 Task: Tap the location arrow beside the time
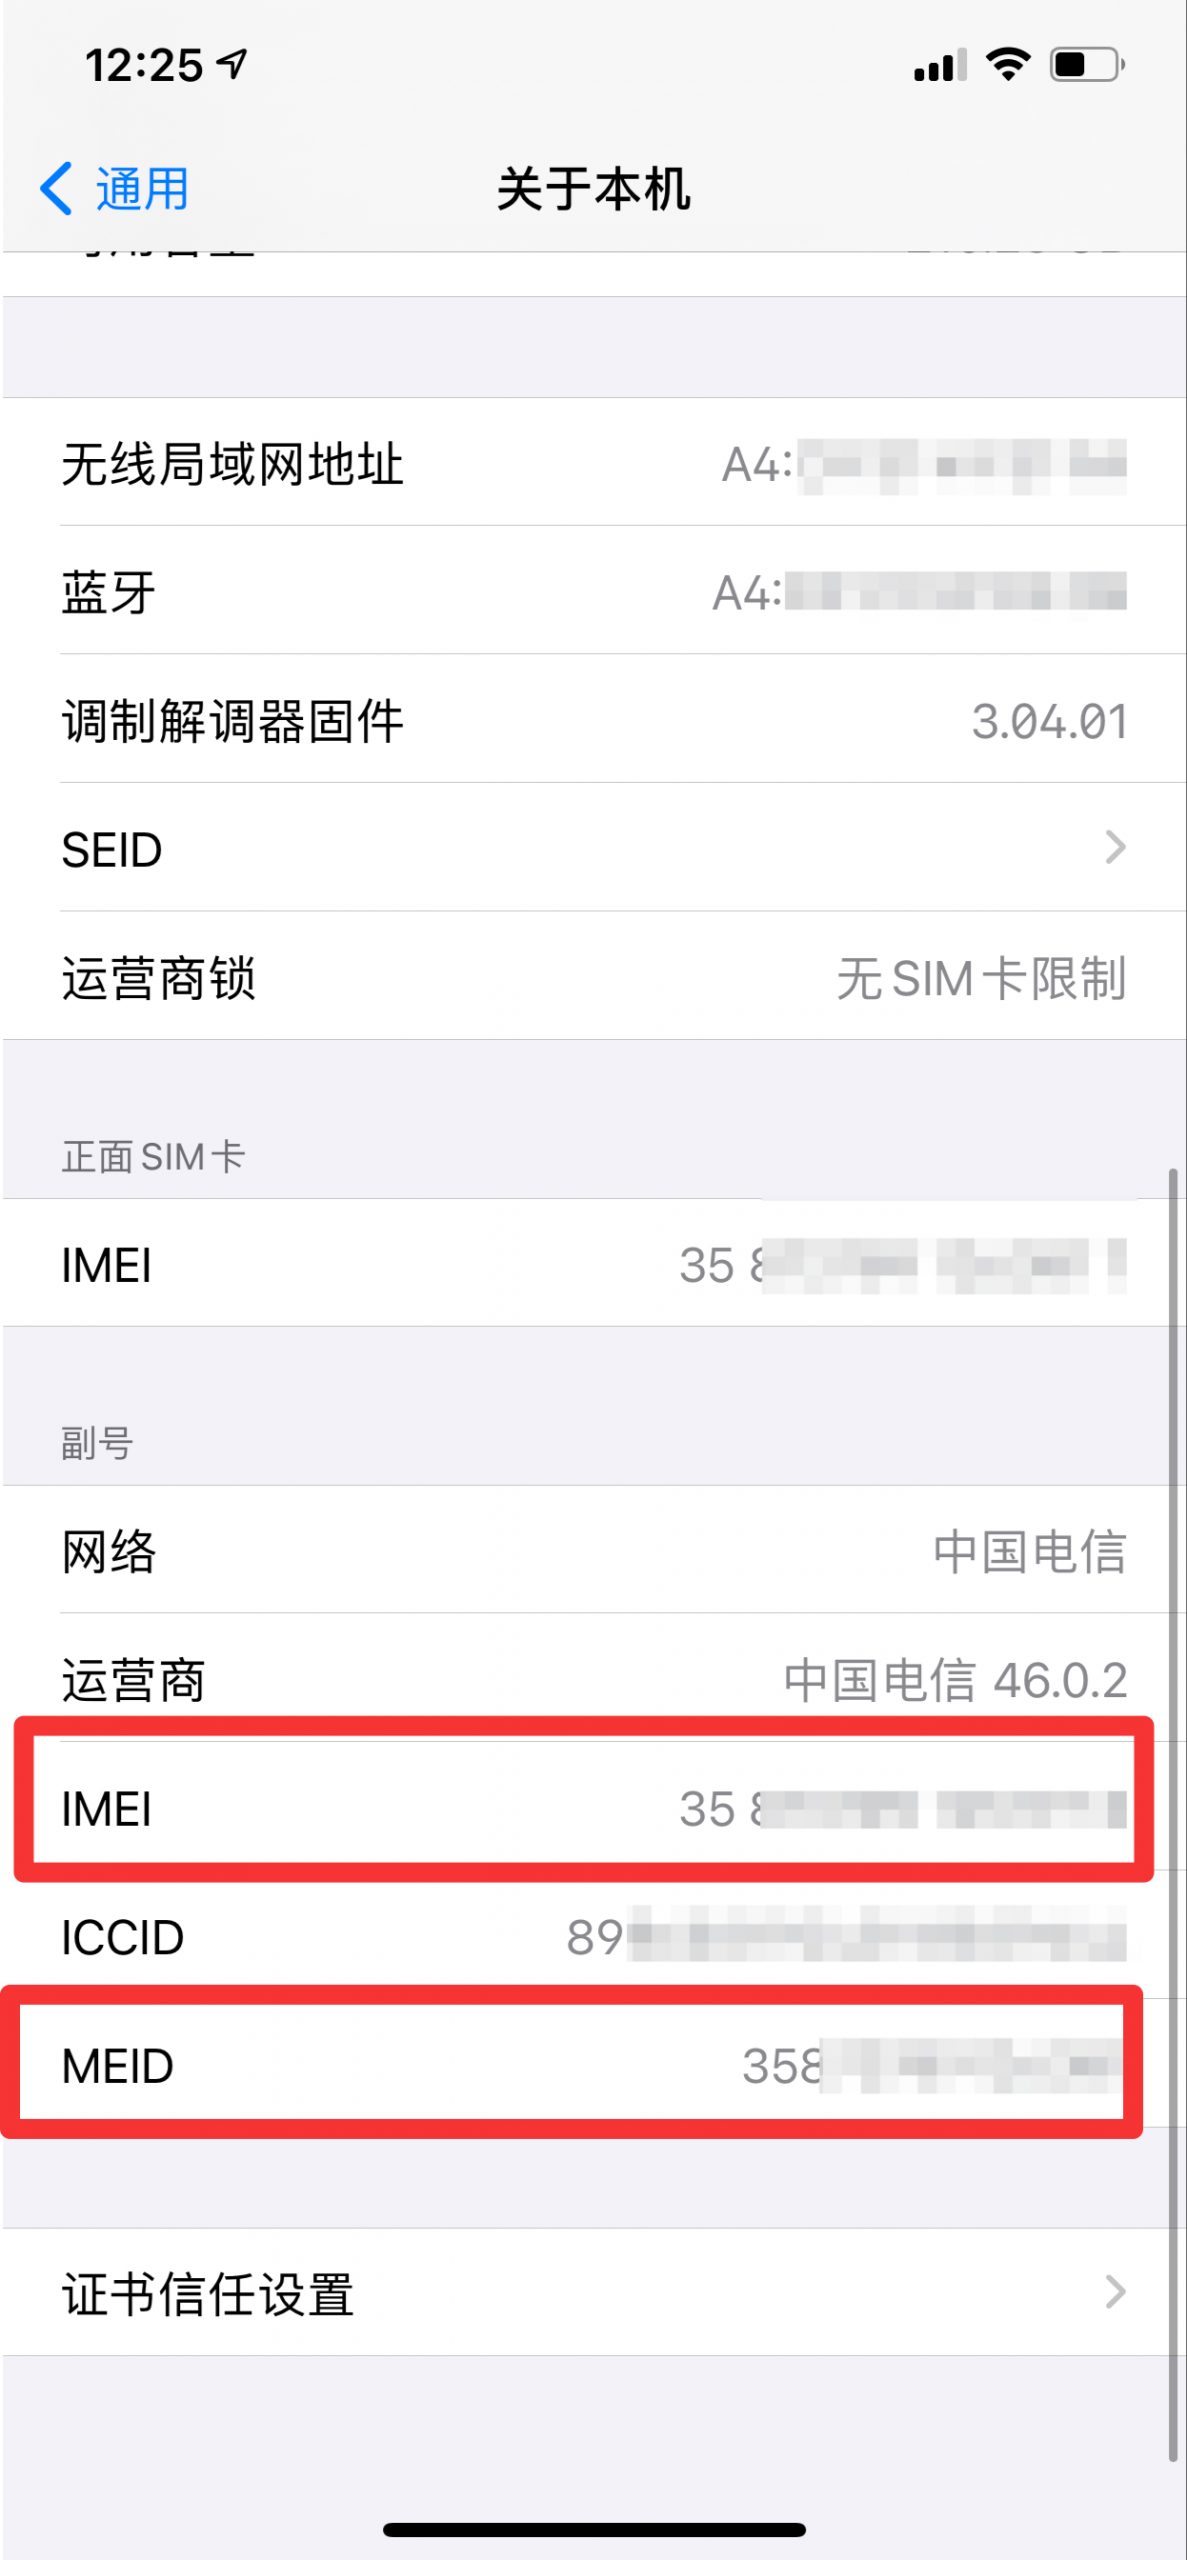tap(233, 65)
